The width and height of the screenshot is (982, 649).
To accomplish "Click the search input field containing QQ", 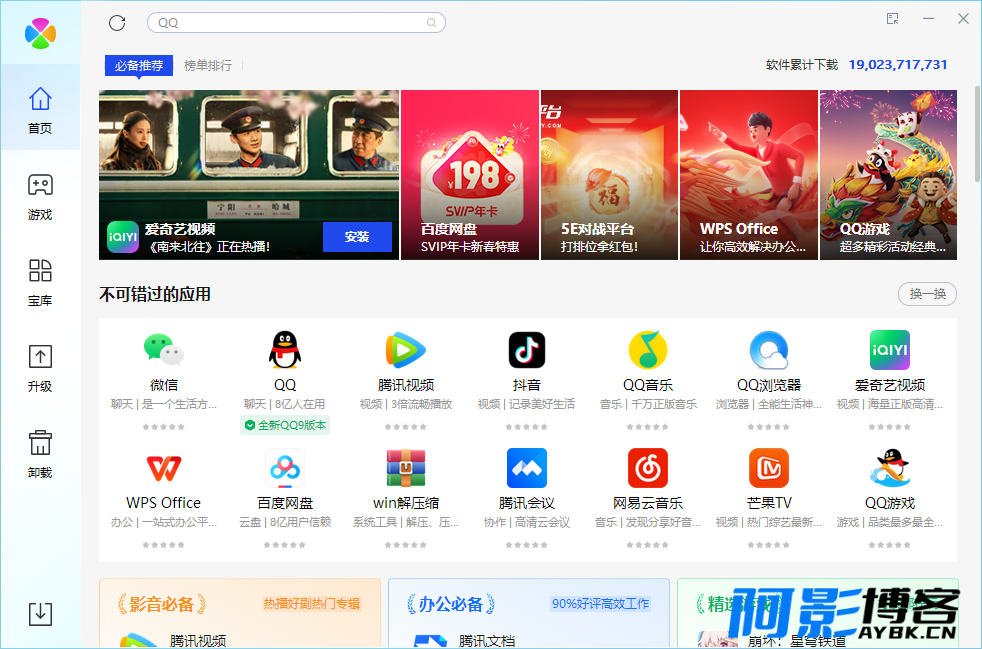I will click(x=296, y=23).
